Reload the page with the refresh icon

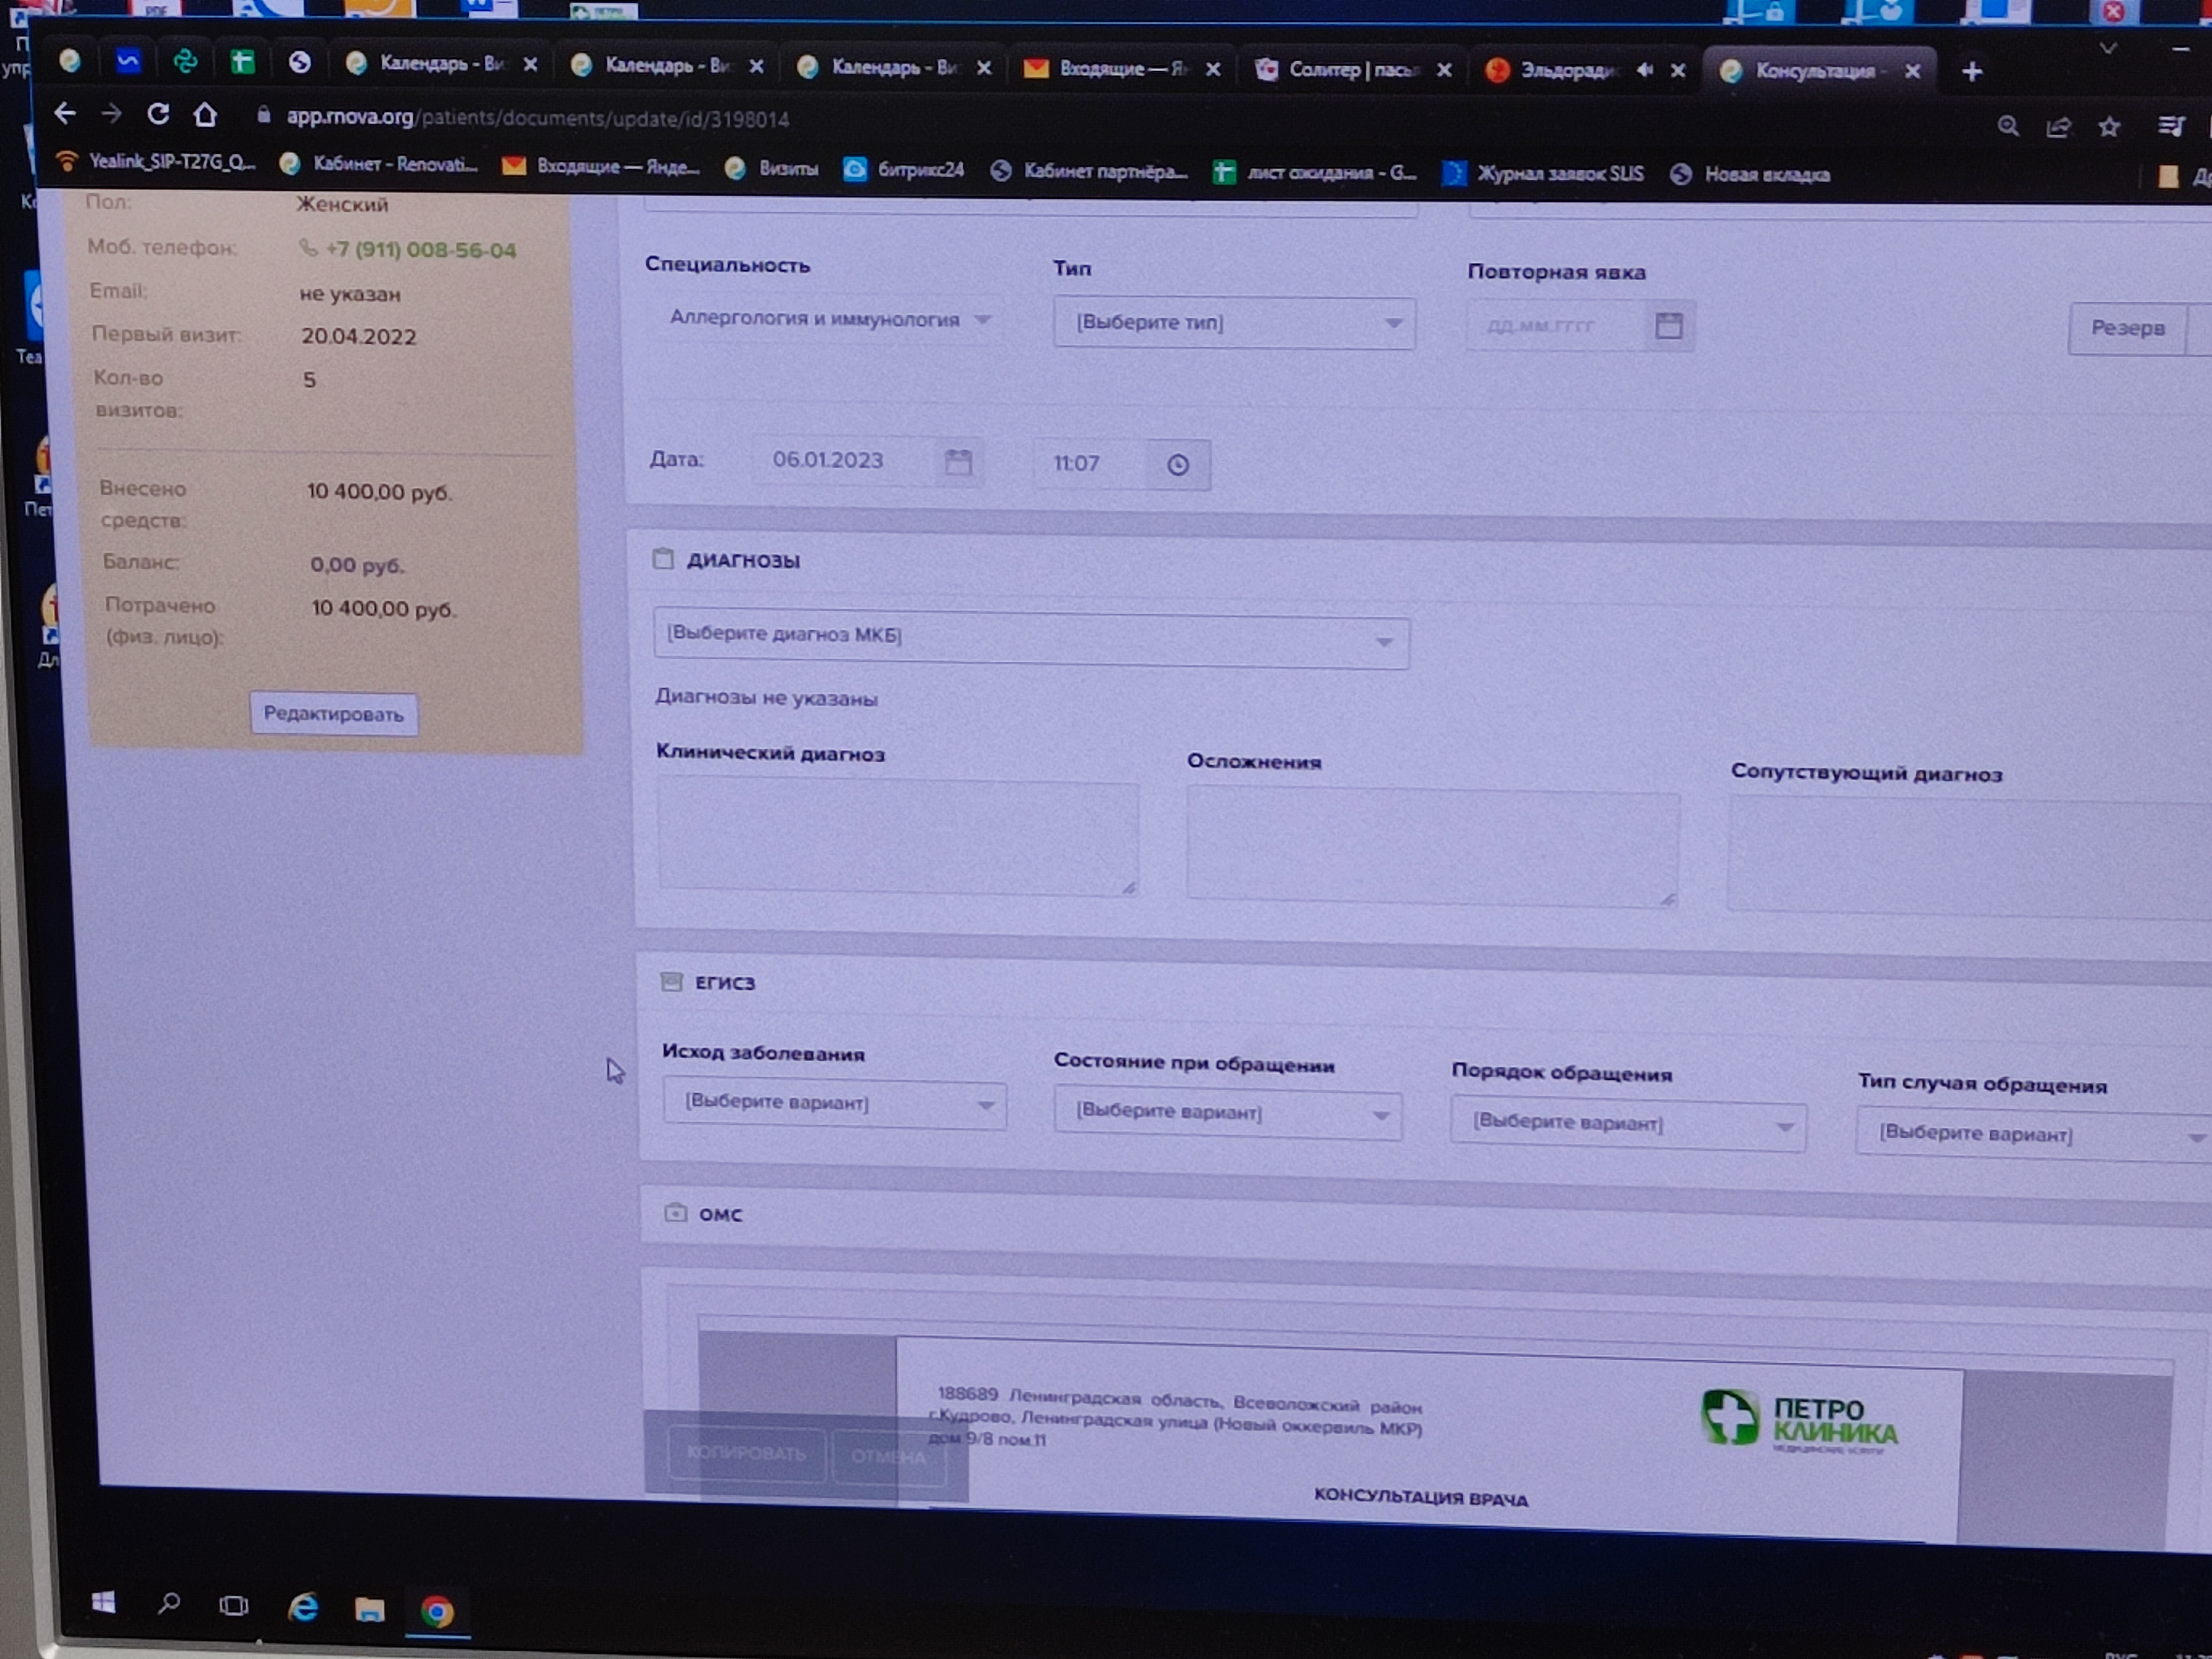pyautogui.click(x=158, y=115)
